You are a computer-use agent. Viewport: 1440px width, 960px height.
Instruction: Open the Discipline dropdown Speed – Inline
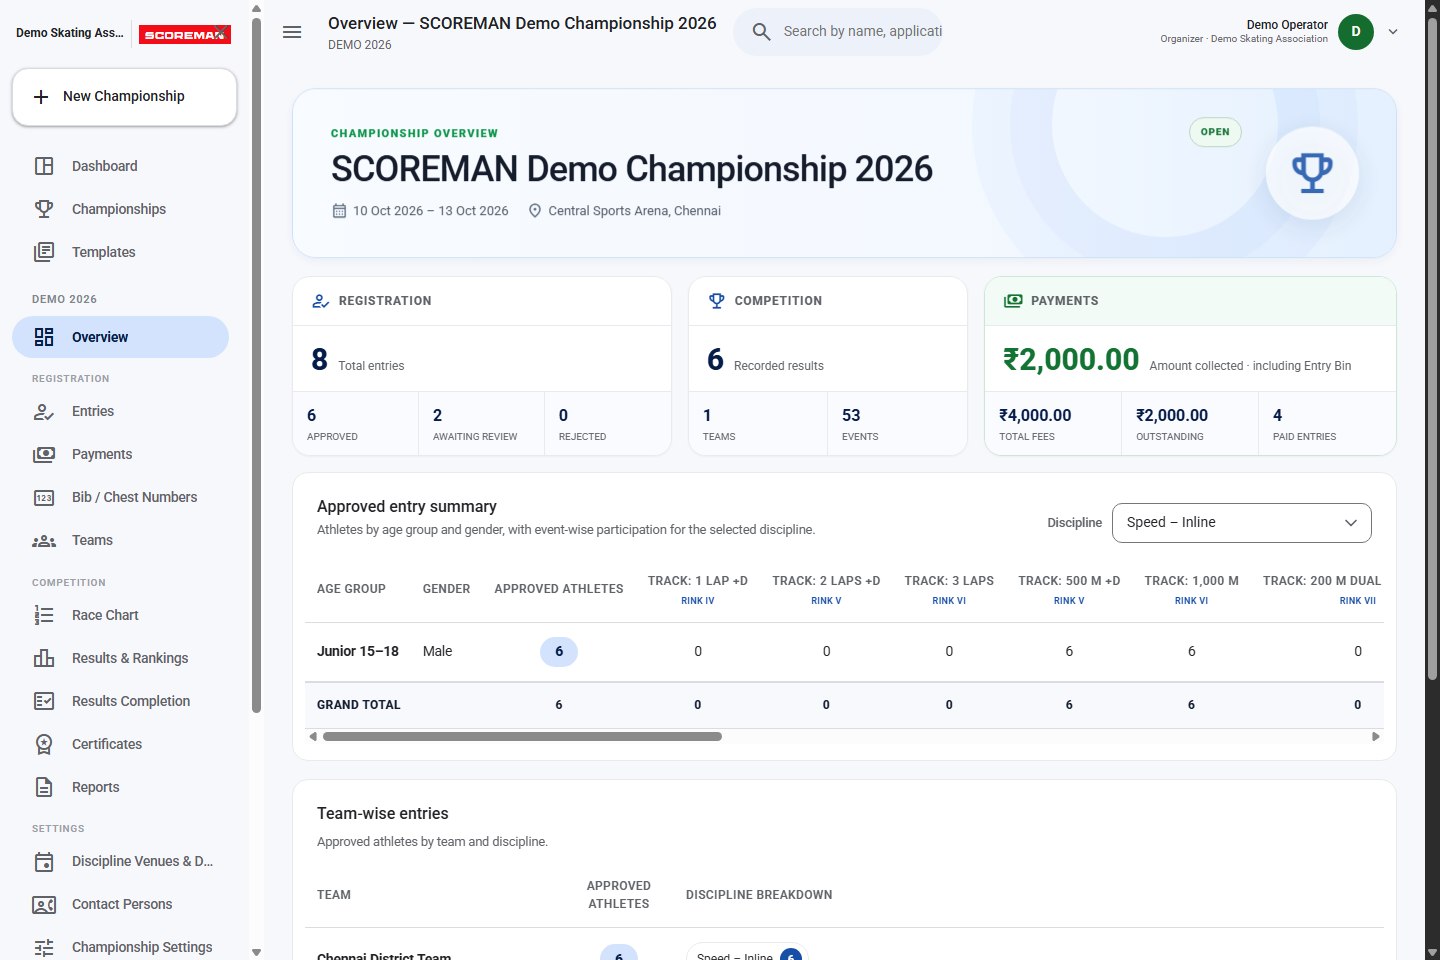coord(1241,523)
